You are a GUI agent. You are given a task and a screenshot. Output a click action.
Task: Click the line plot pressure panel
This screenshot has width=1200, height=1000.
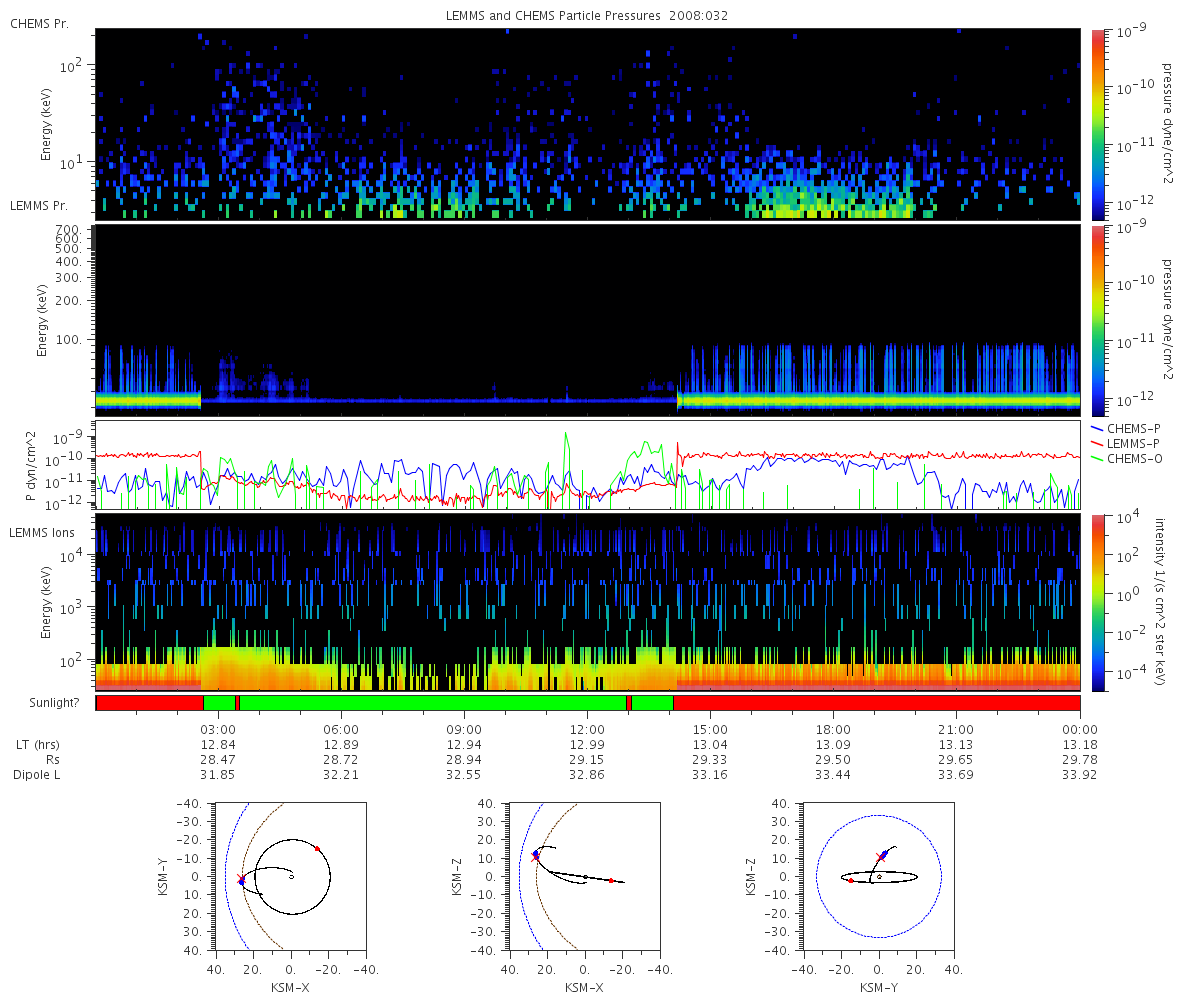(x=588, y=466)
